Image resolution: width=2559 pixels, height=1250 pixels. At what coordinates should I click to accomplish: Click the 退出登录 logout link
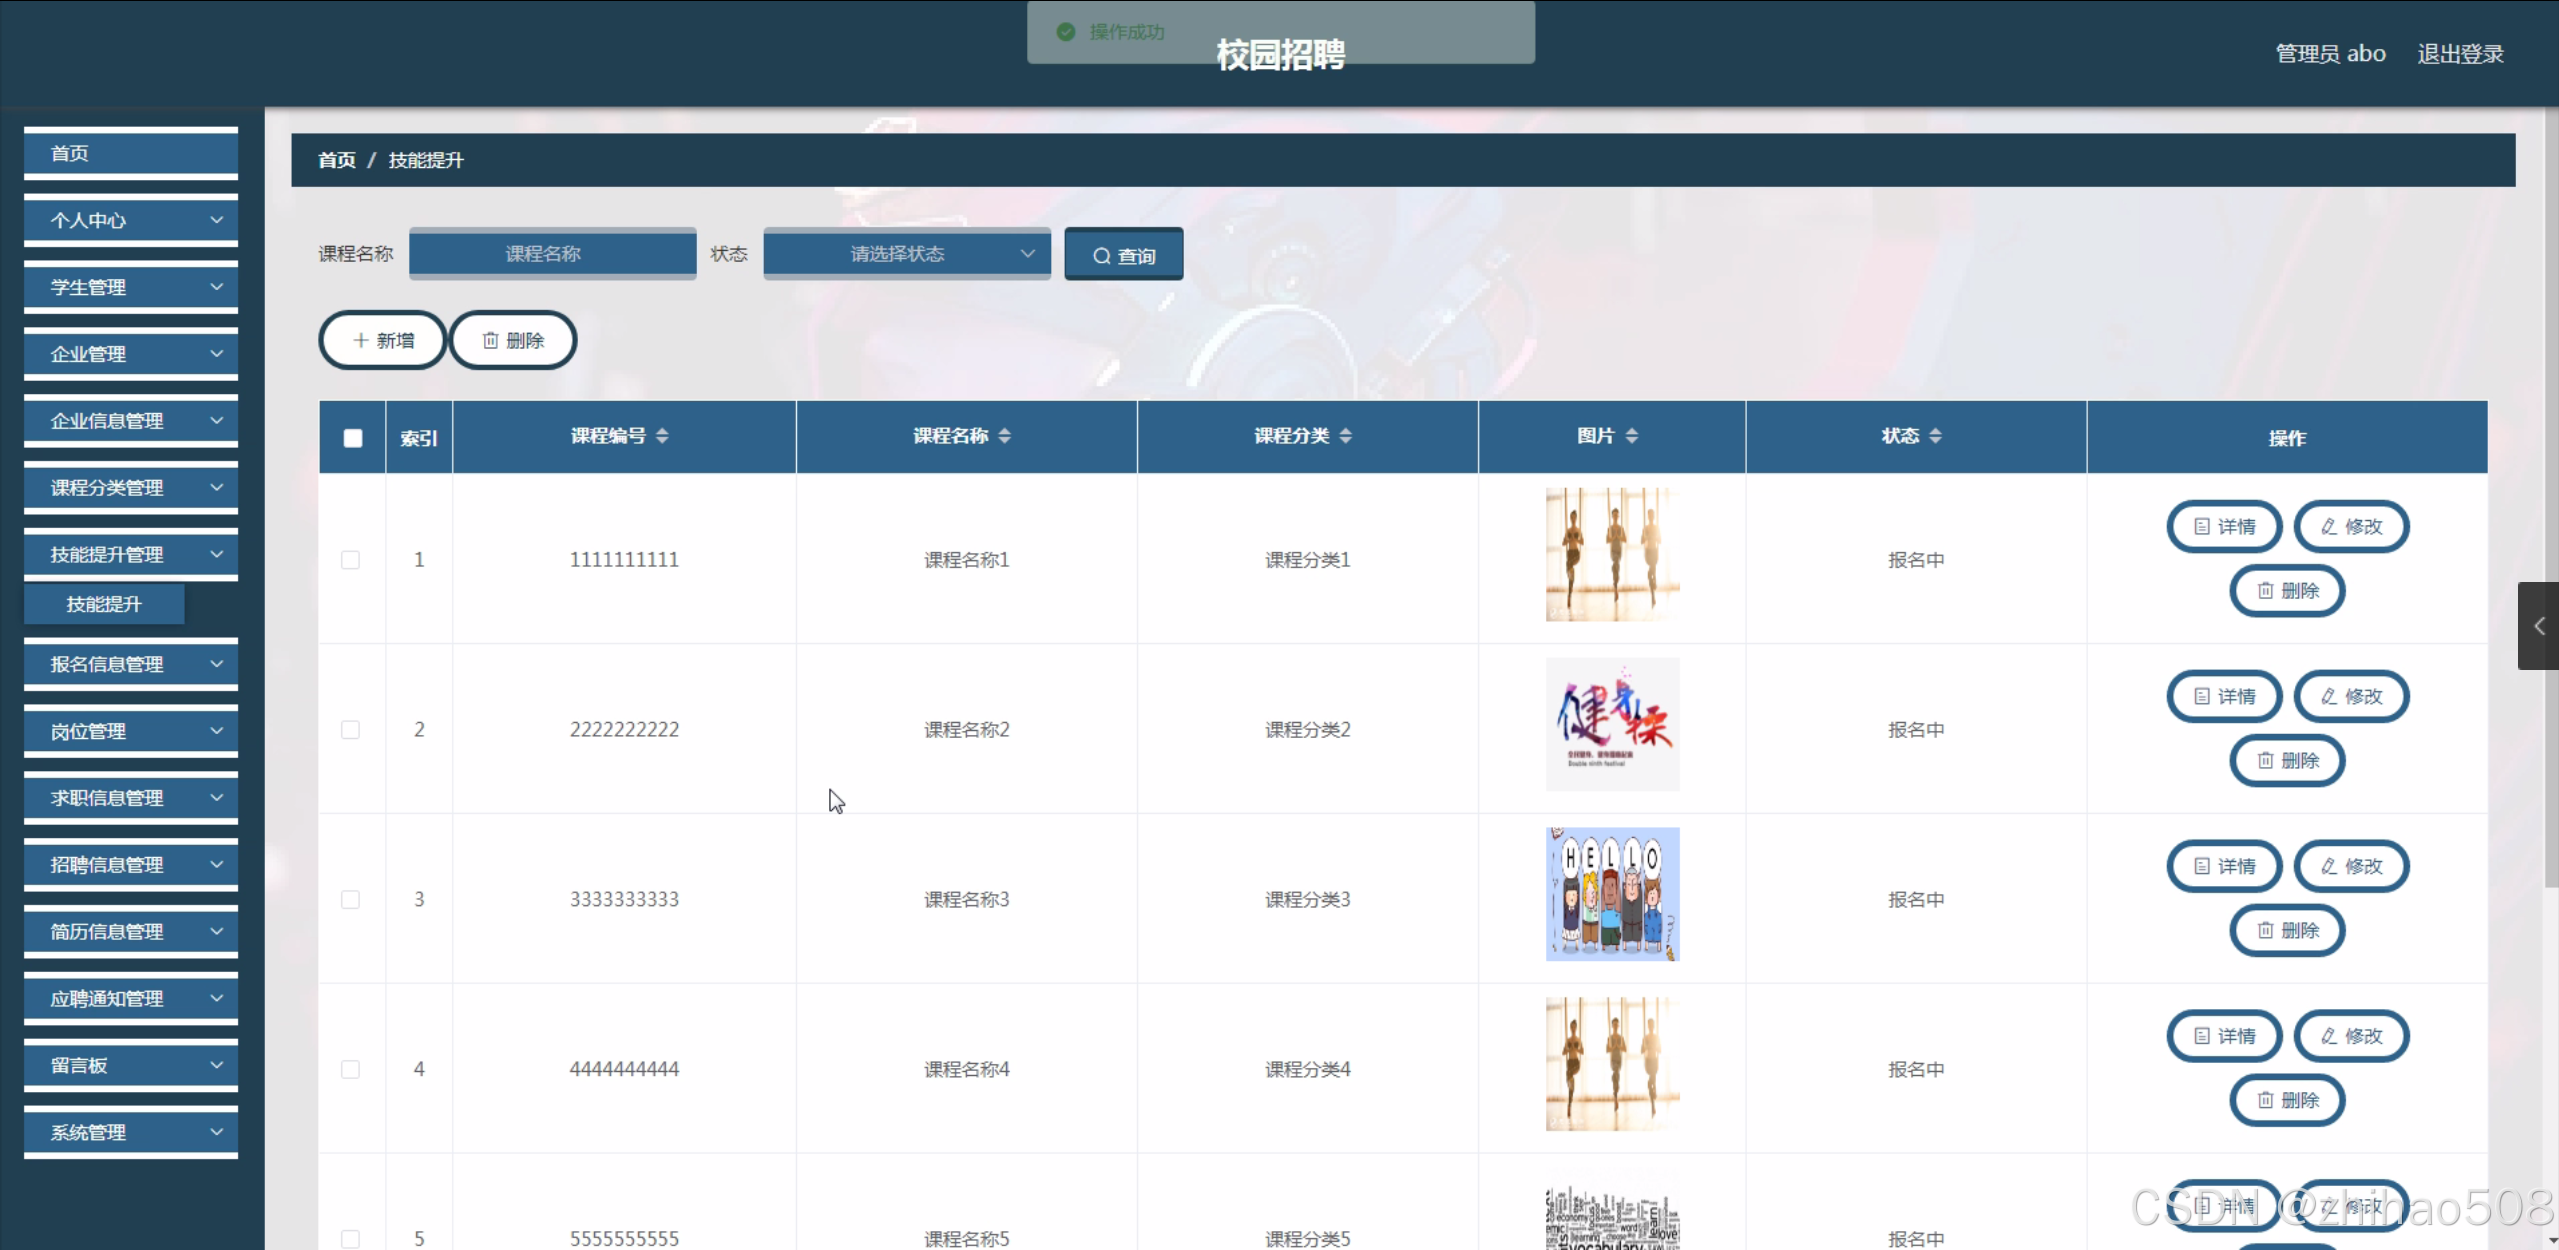(x=2459, y=54)
